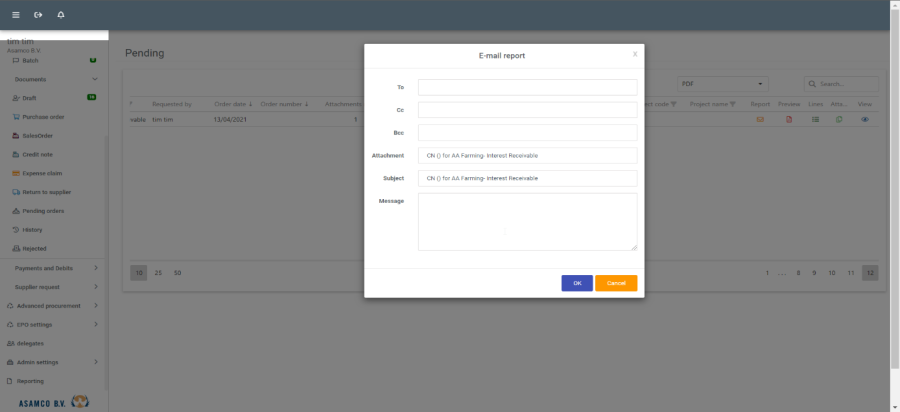Click the Message text area
This screenshot has width=900, height=412.
click(527, 221)
